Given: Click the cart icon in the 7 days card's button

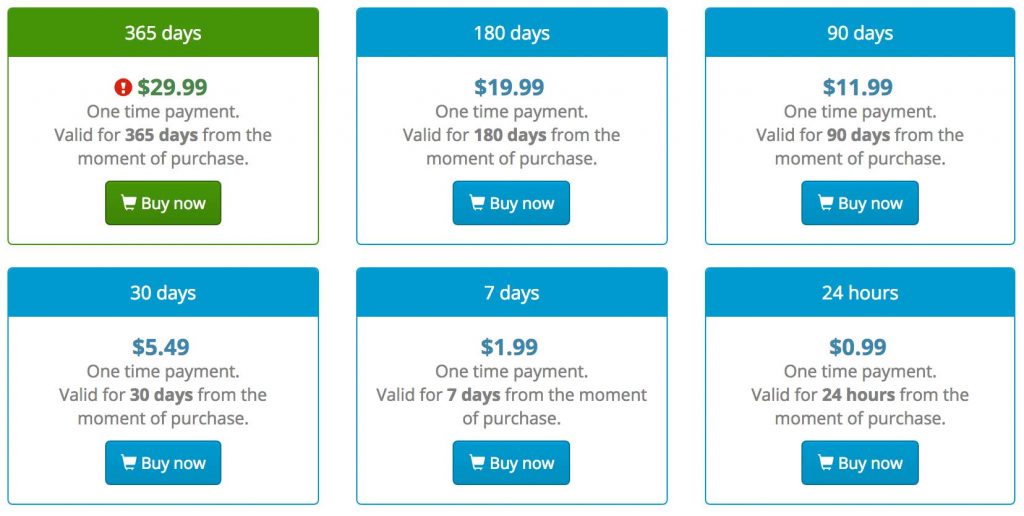Looking at the screenshot, I should (477, 463).
